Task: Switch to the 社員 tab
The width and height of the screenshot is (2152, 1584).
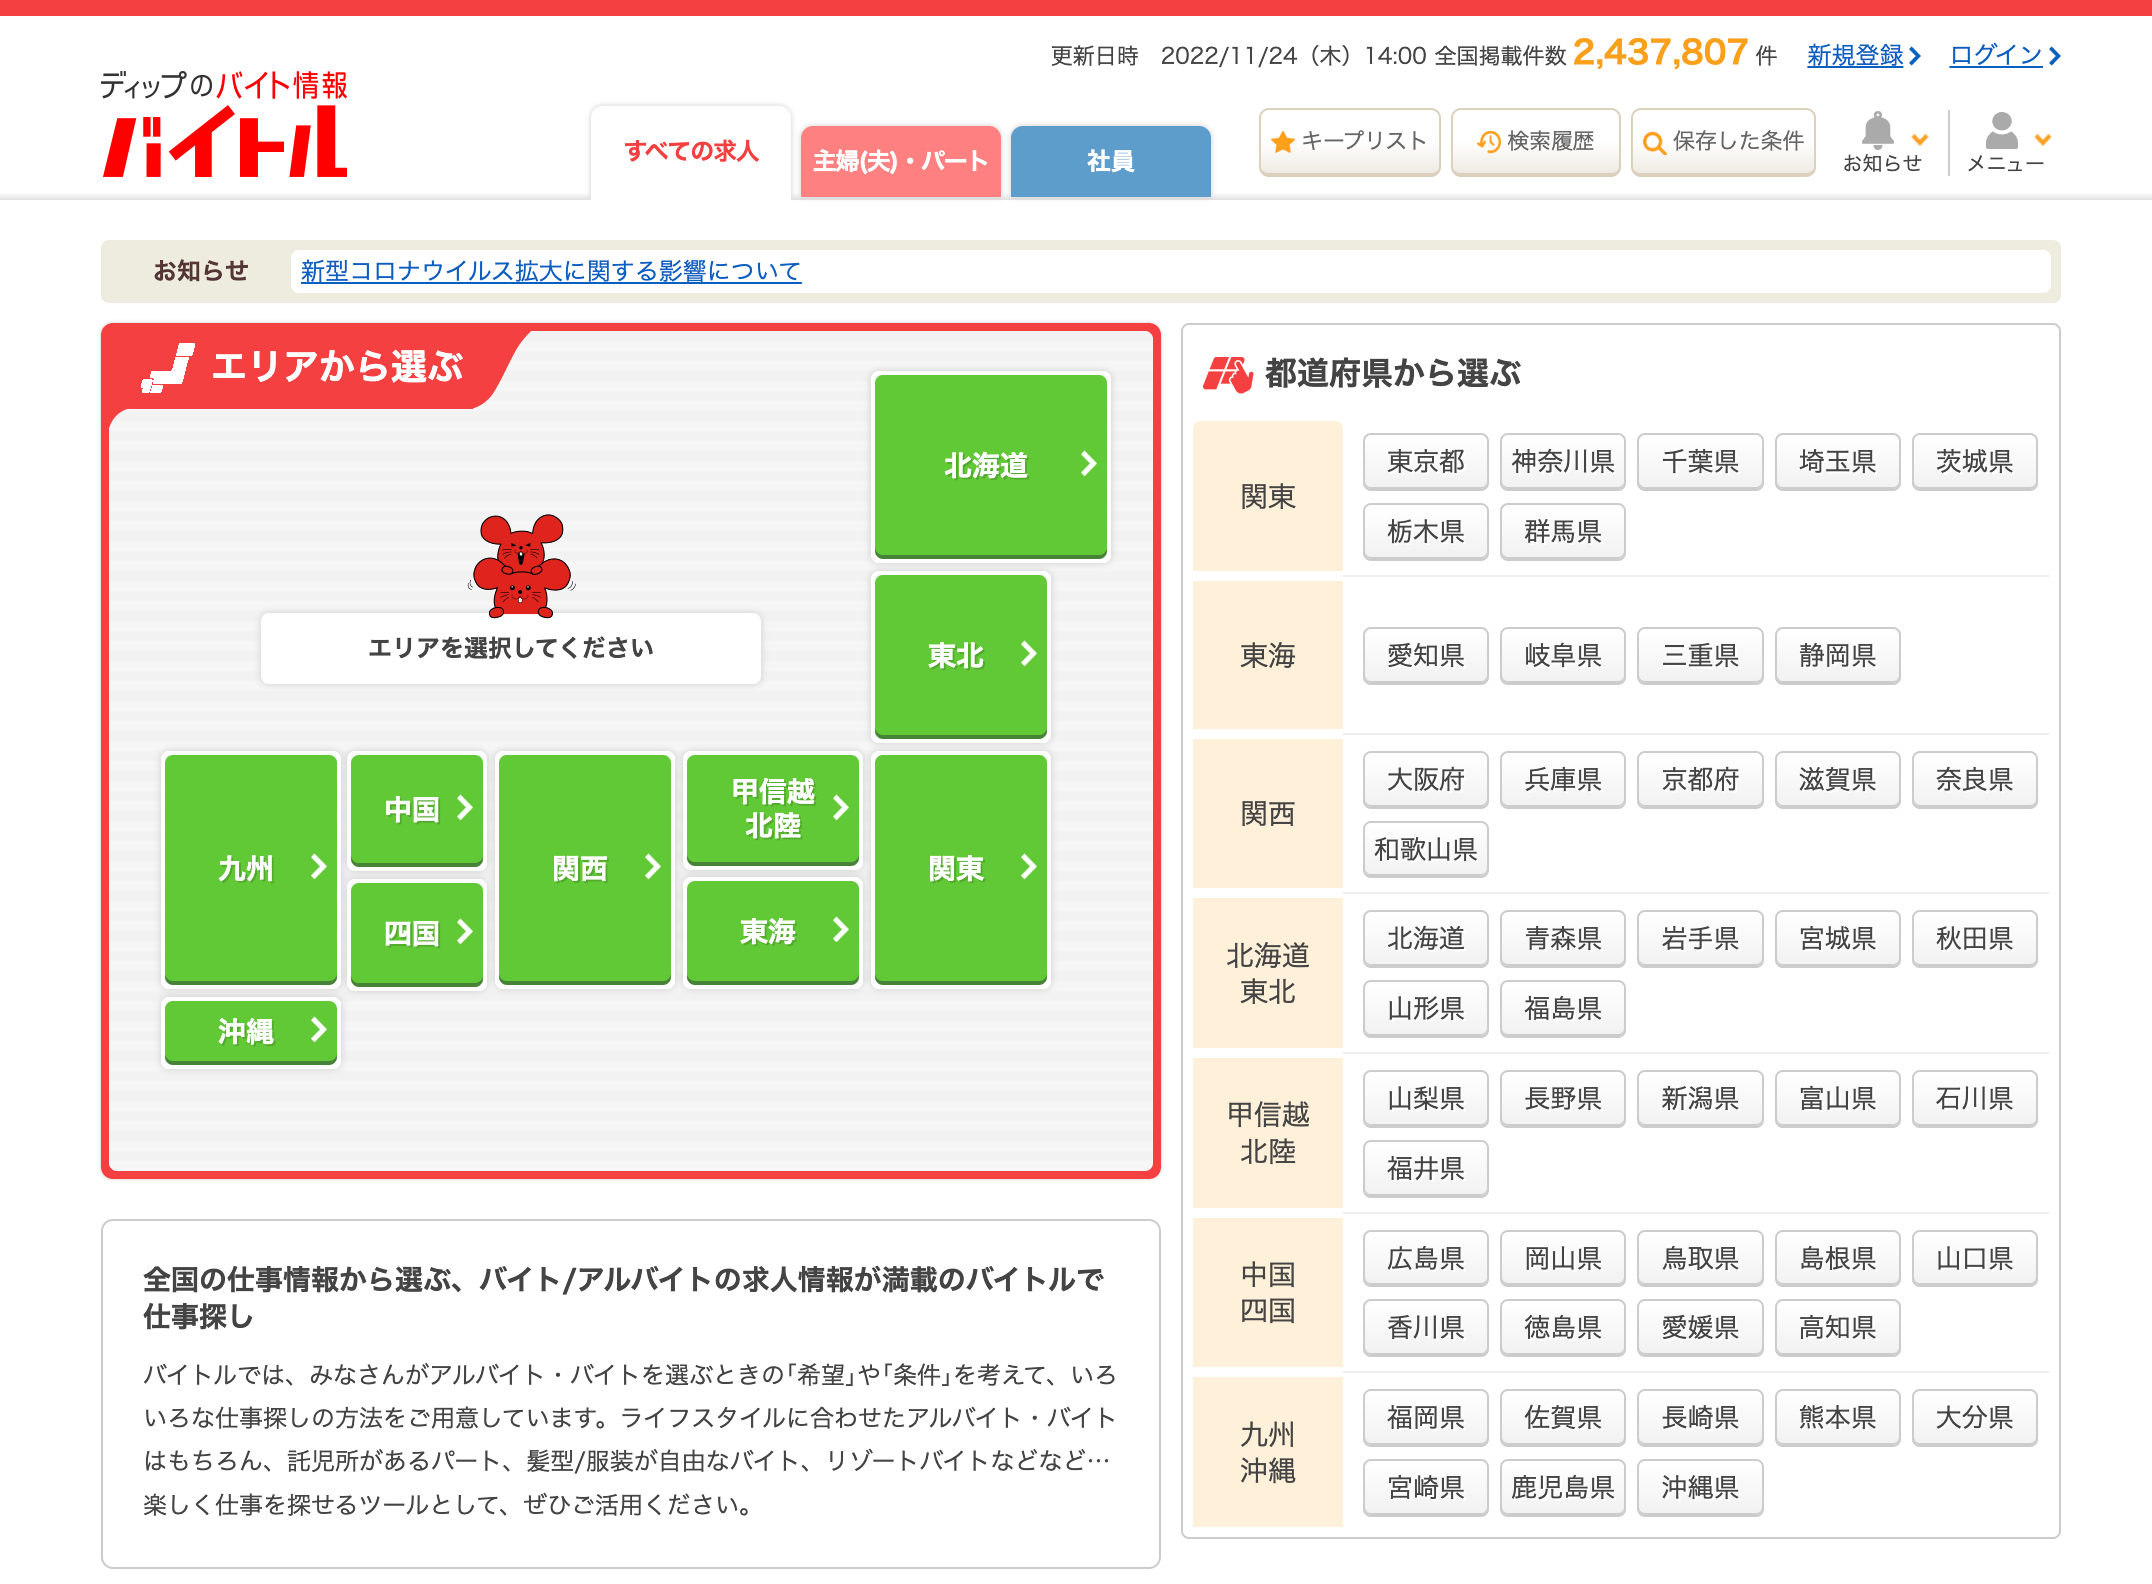Action: click(1110, 161)
